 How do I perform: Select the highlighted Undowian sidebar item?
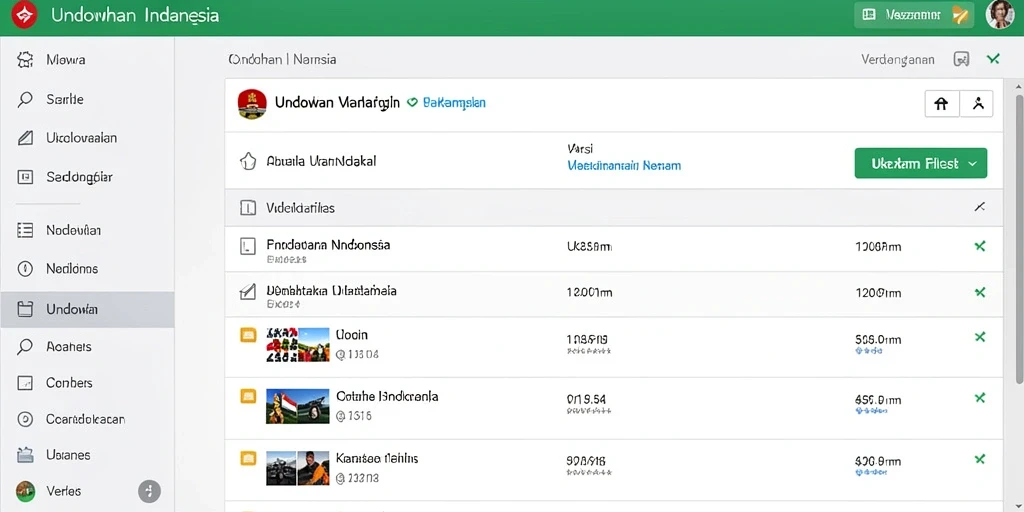[87, 309]
